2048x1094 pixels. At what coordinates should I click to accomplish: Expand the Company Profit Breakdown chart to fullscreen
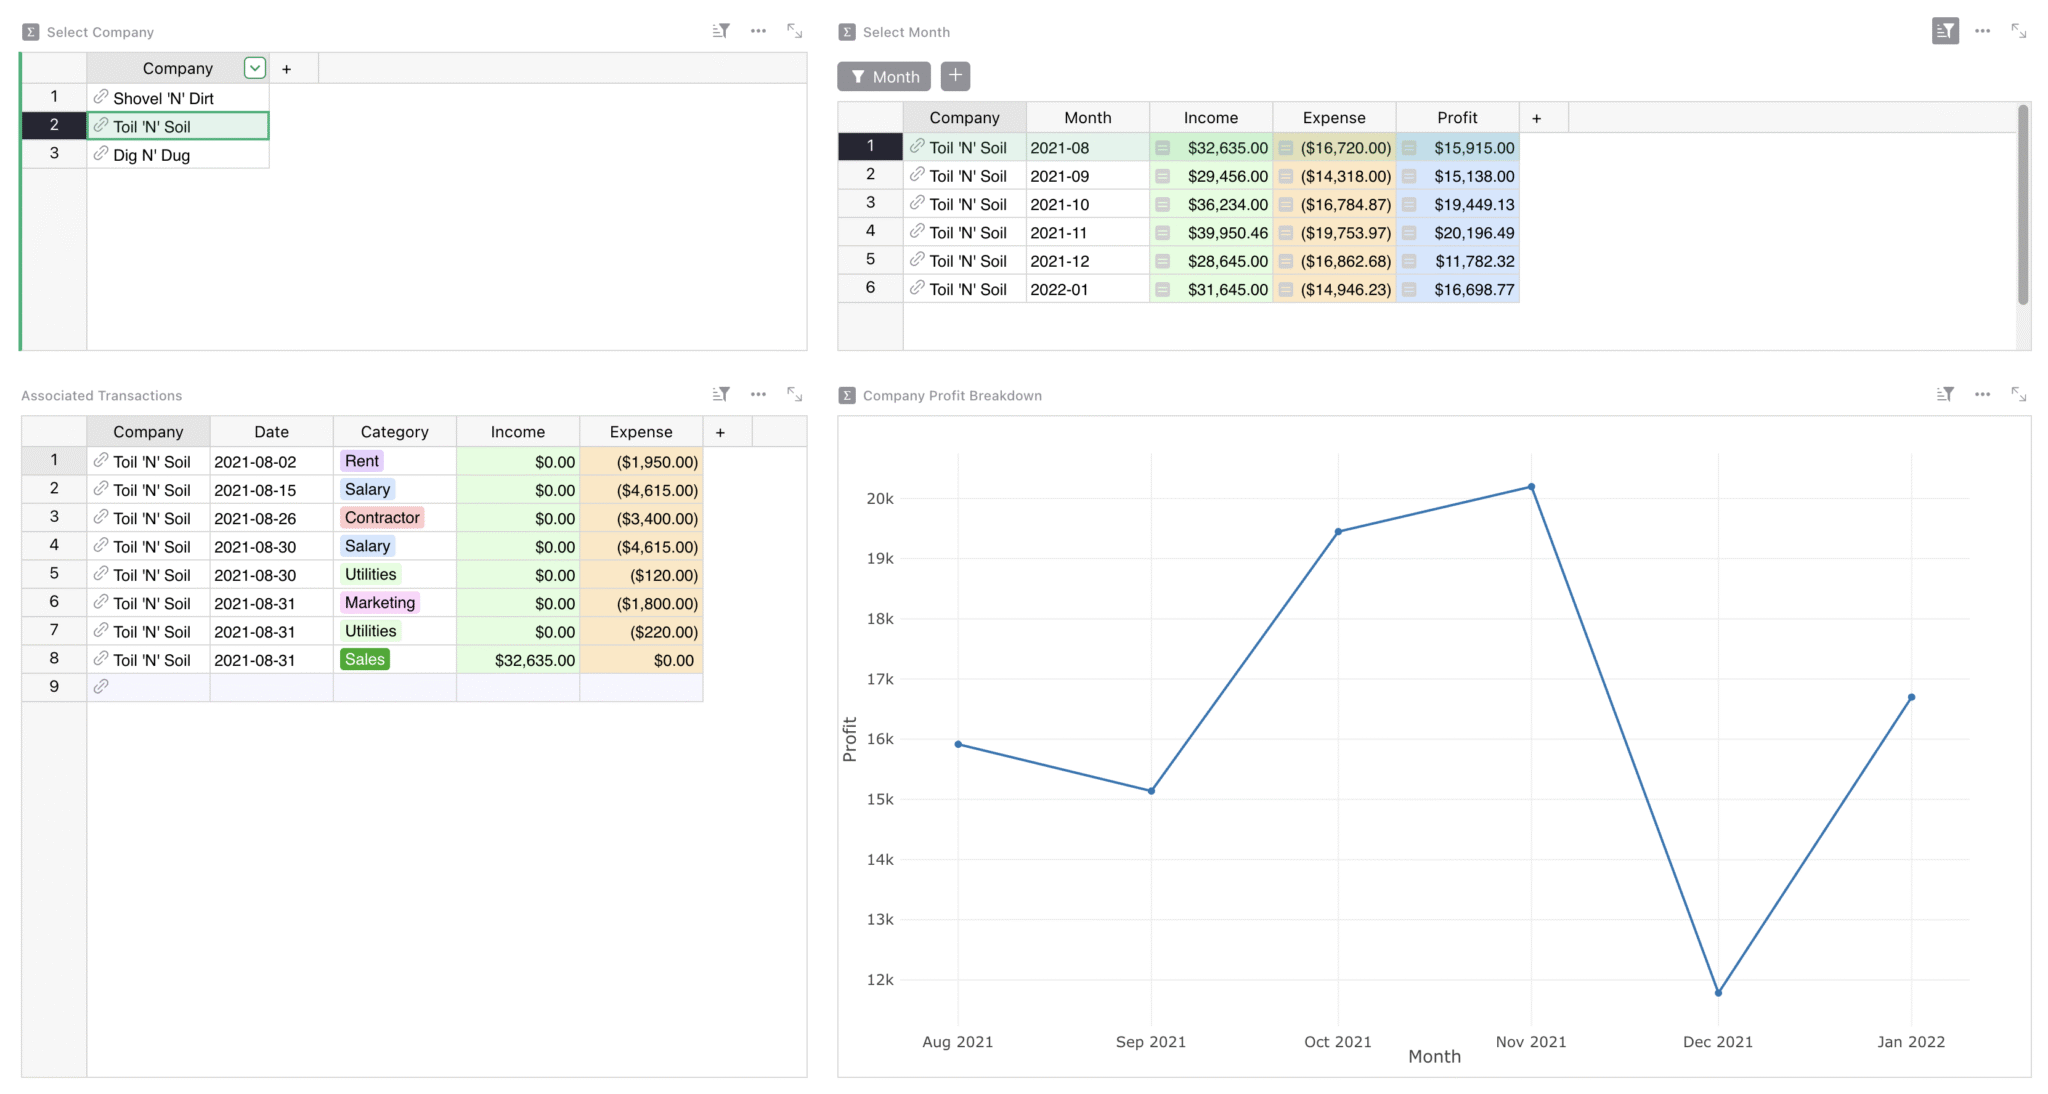coord(2020,395)
